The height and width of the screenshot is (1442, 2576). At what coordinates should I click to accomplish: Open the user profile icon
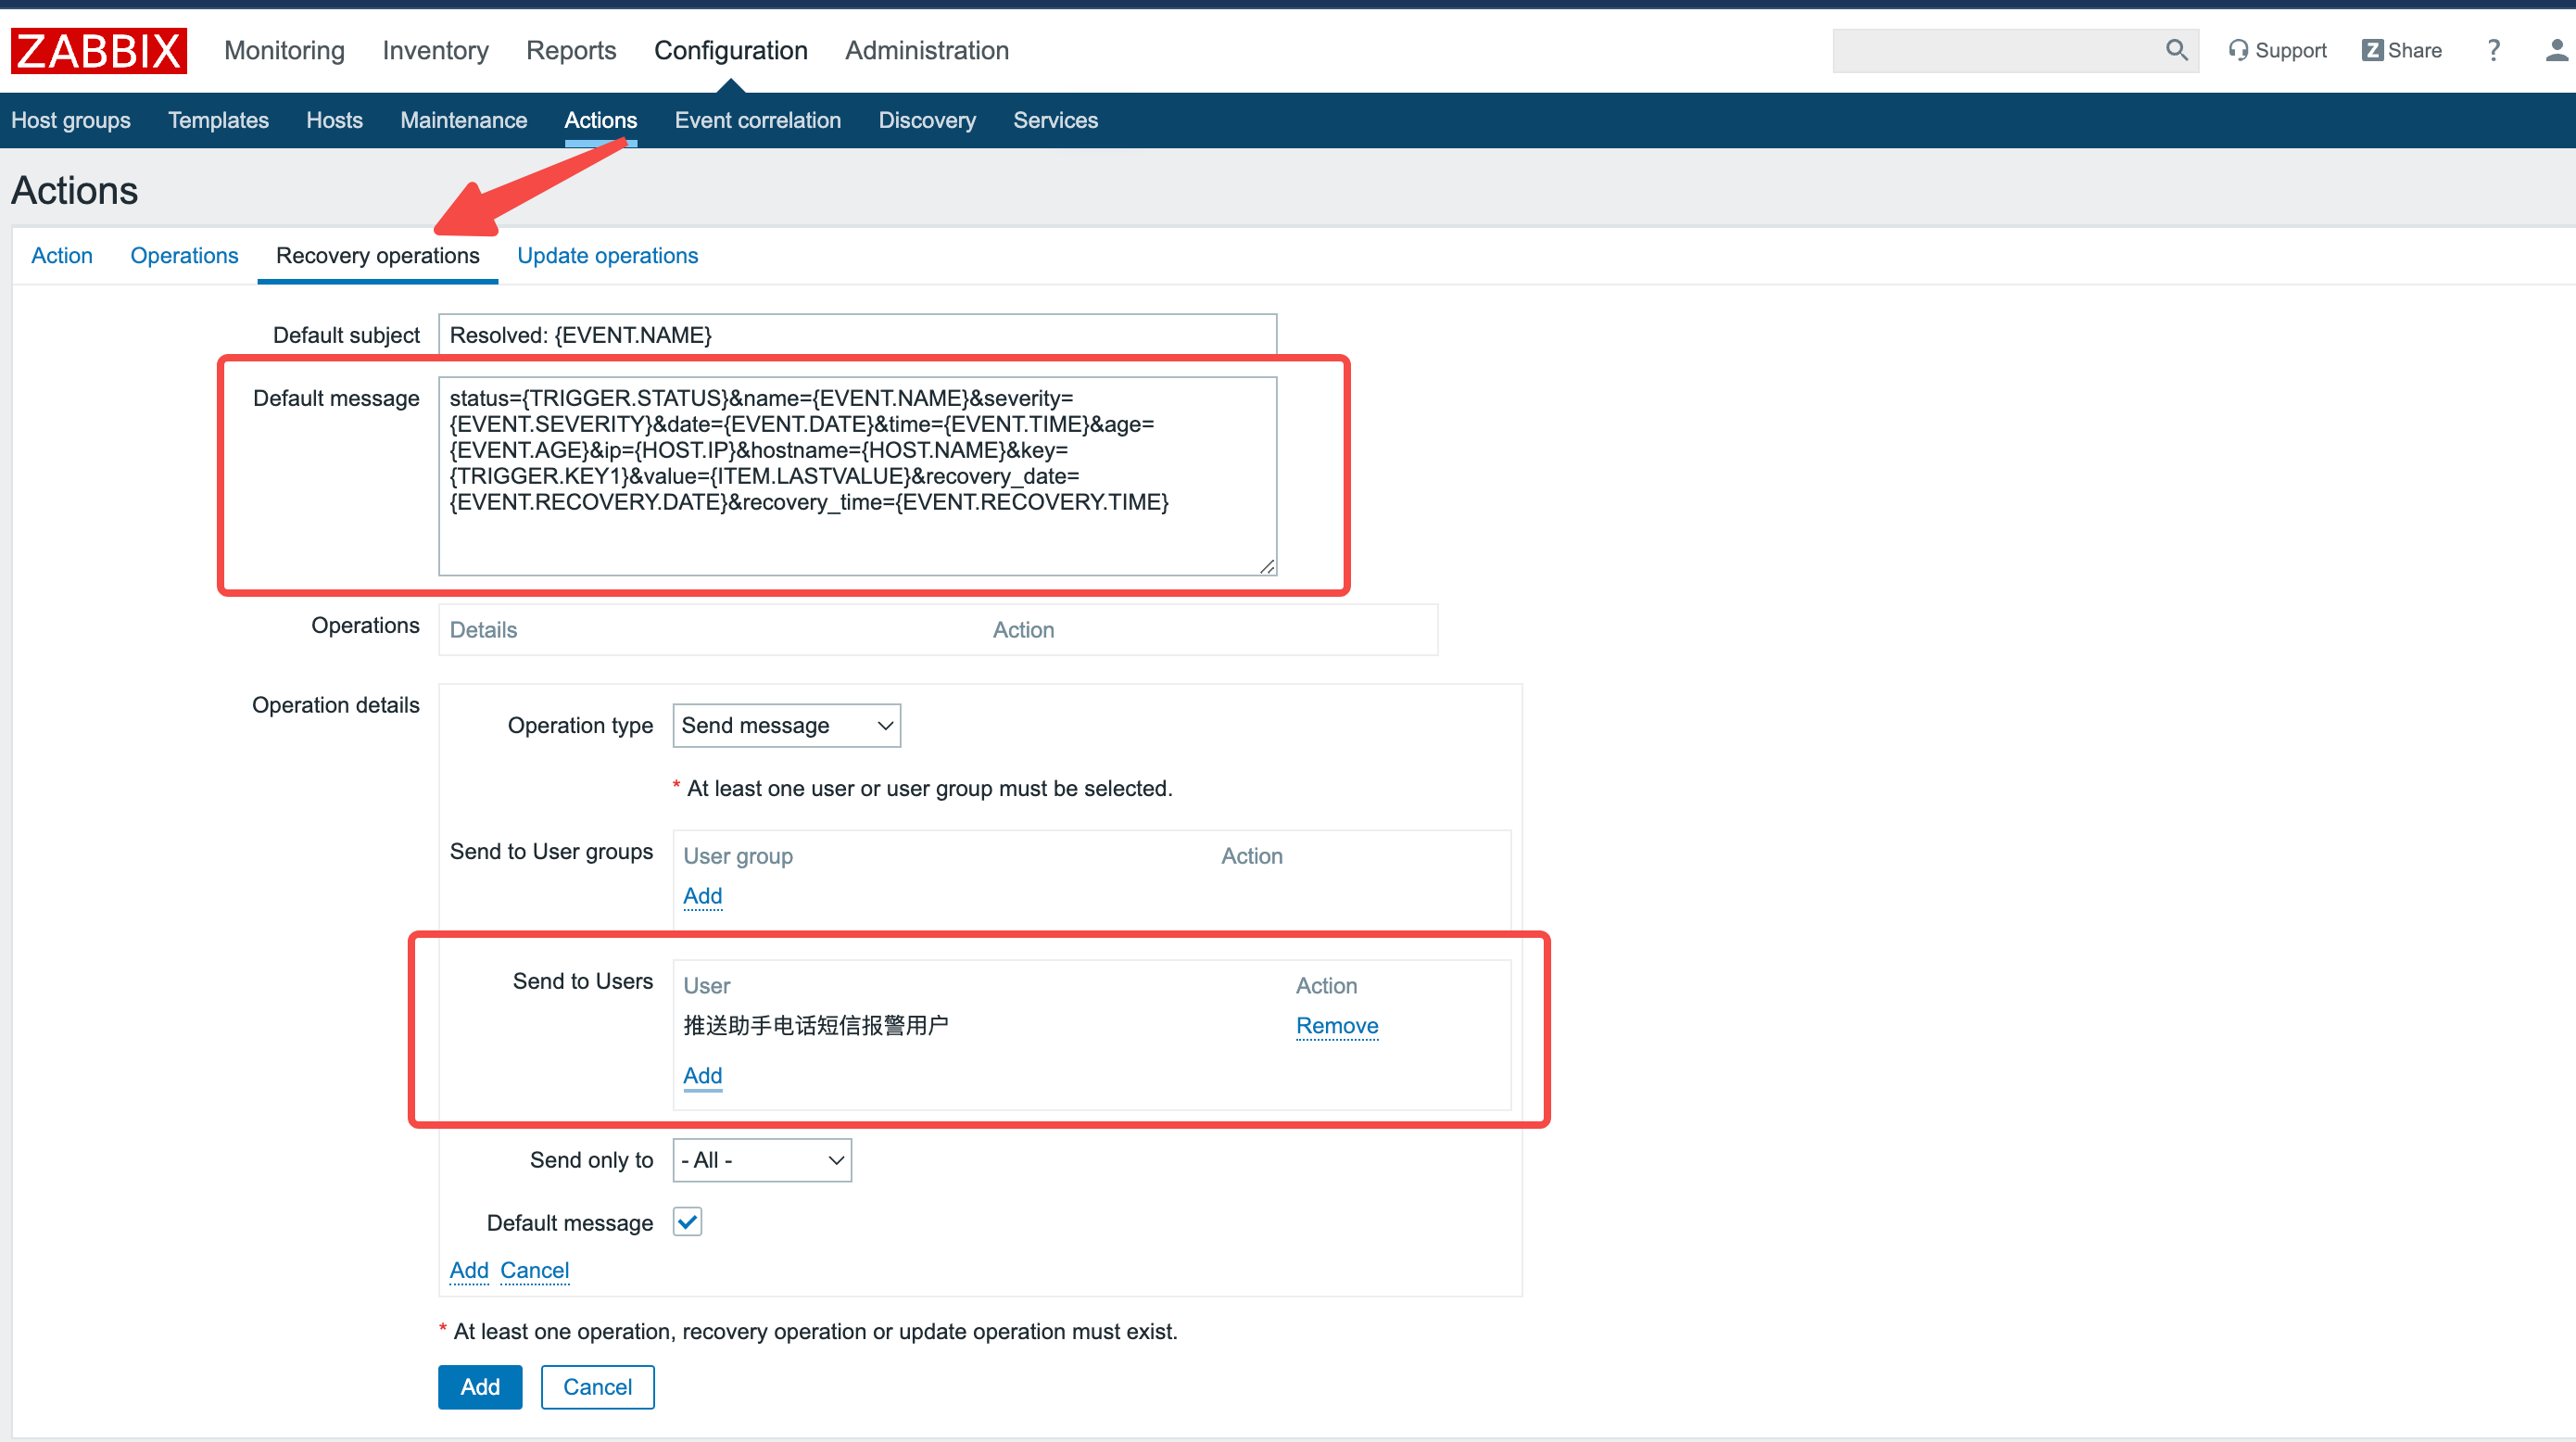point(2557,50)
